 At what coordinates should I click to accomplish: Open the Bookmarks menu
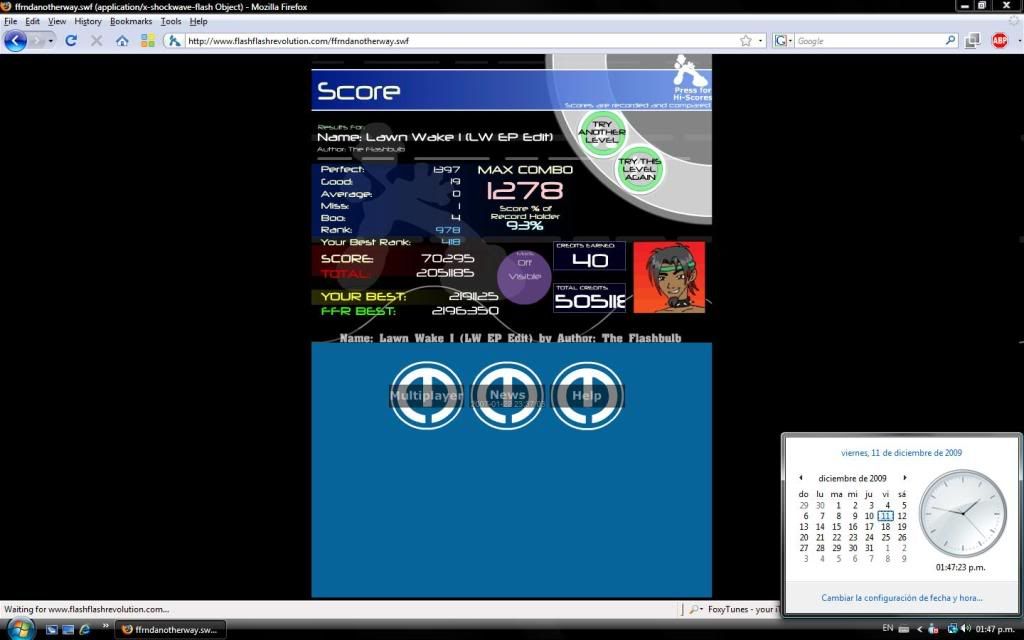coord(131,21)
